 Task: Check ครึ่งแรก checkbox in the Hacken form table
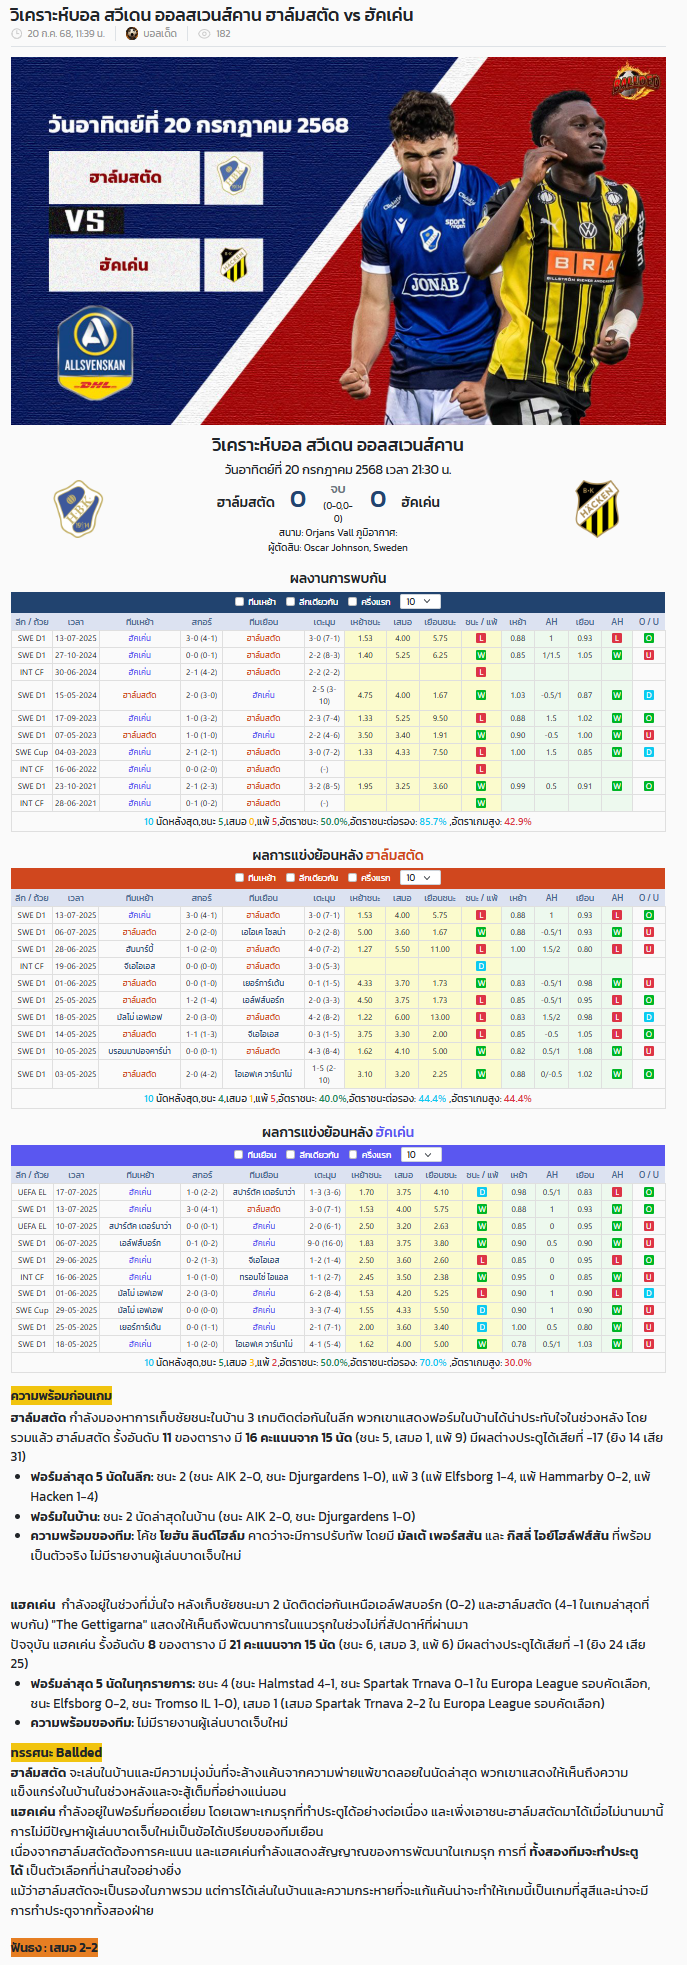353,1155
